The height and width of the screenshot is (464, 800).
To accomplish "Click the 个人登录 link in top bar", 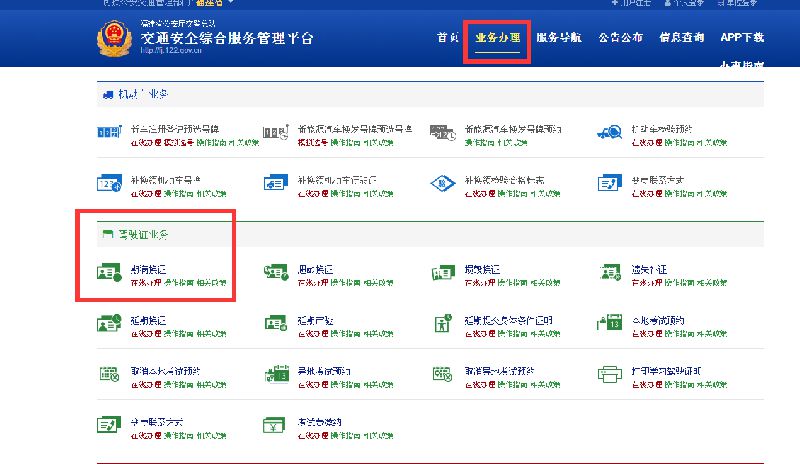I will click(684, 3).
